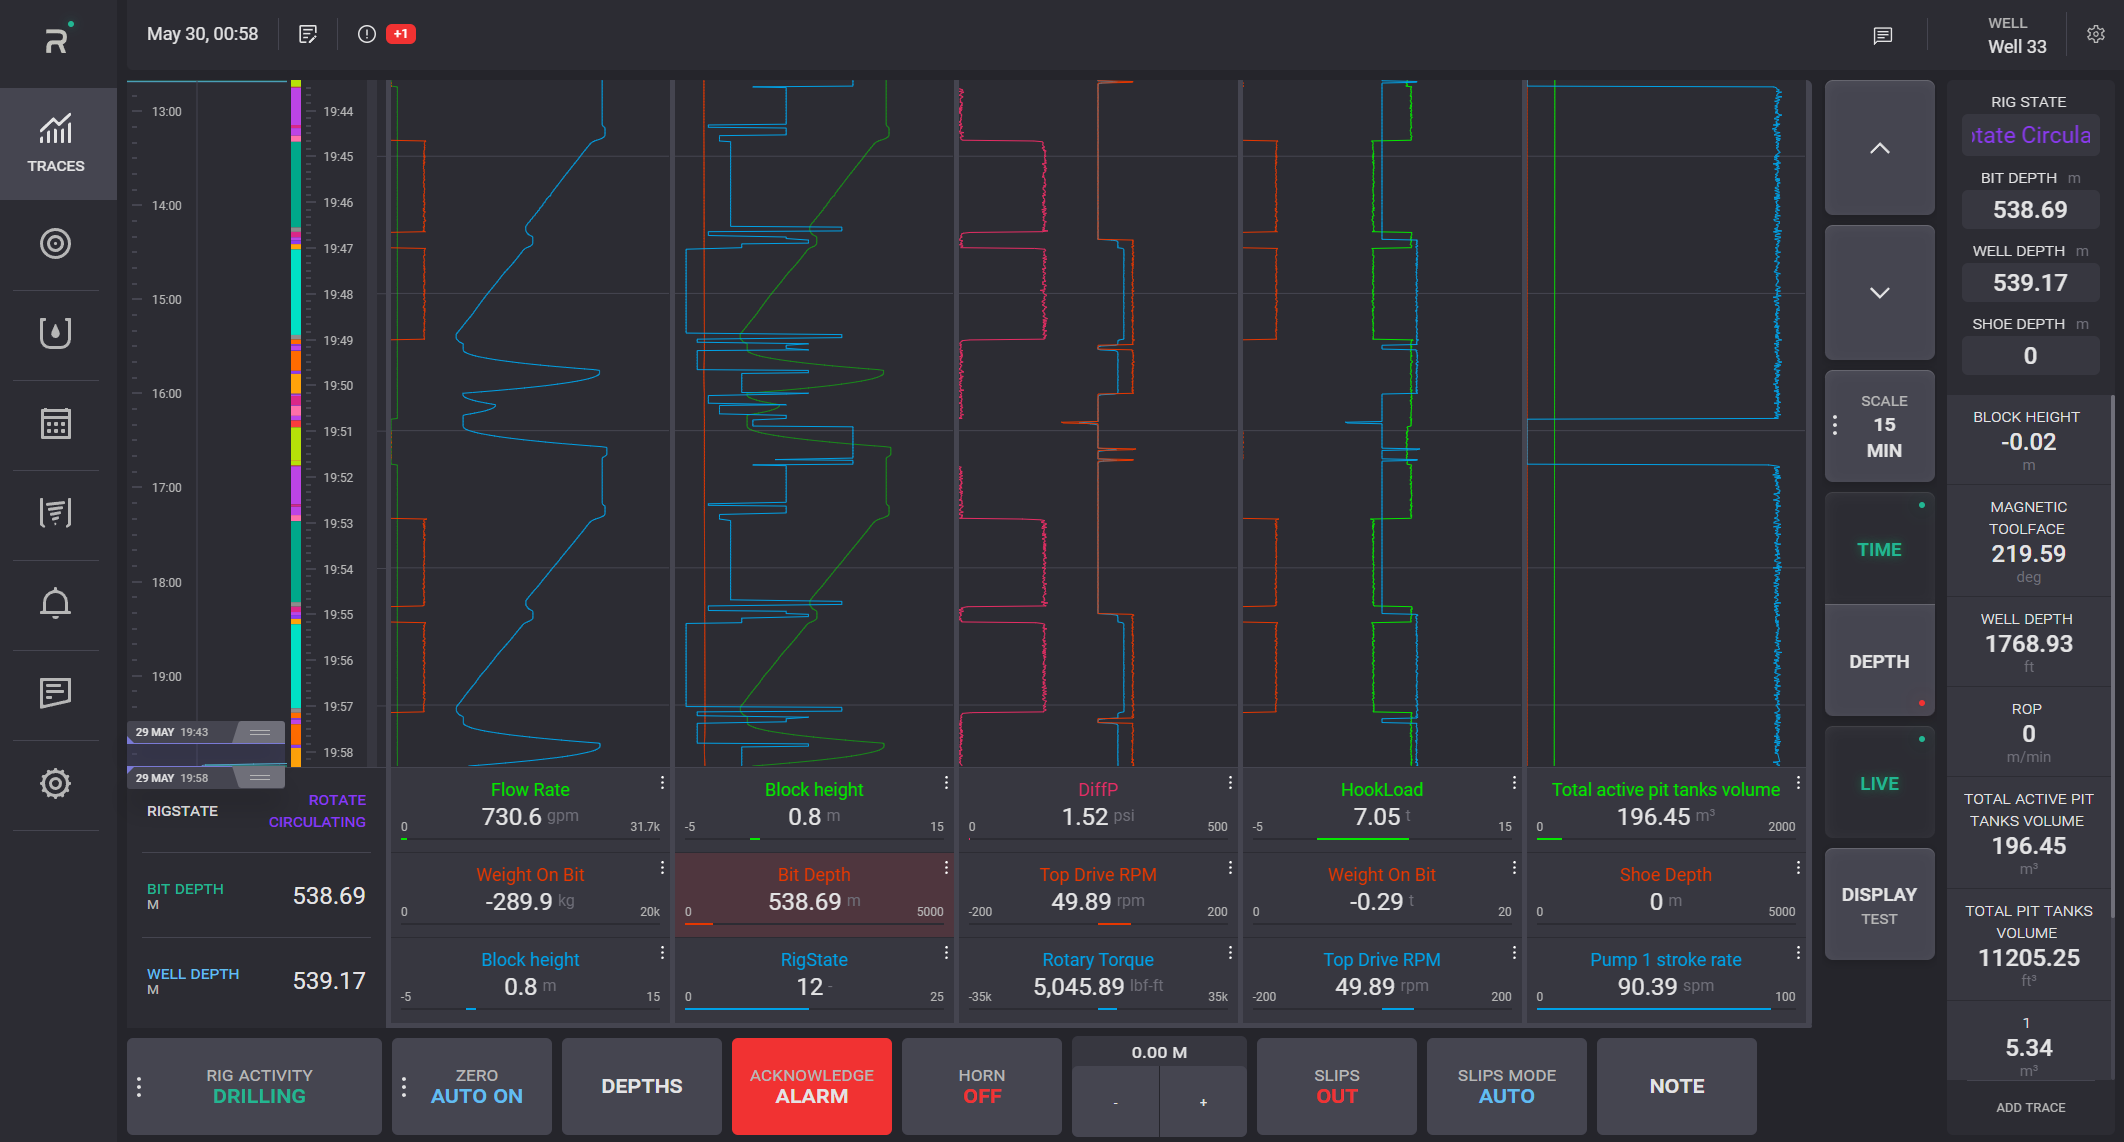Open the calendar schedule sidebar icon
This screenshot has height=1142, width=2124.
[x=55, y=424]
